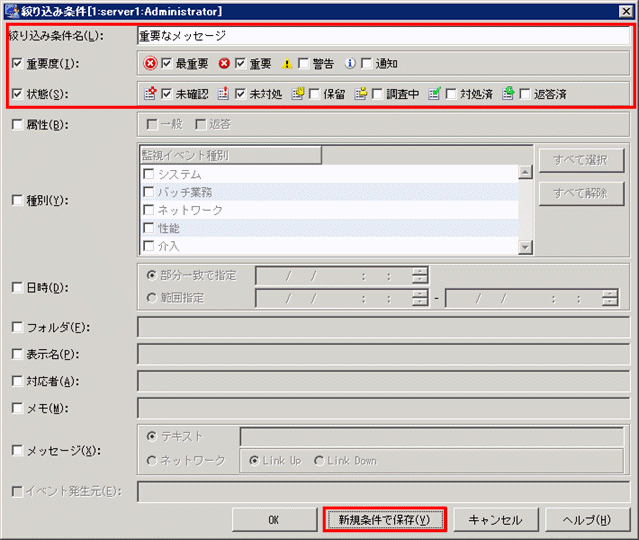Check the ネットワーク event type list checkbox
The image size is (639, 540).
click(x=149, y=209)
